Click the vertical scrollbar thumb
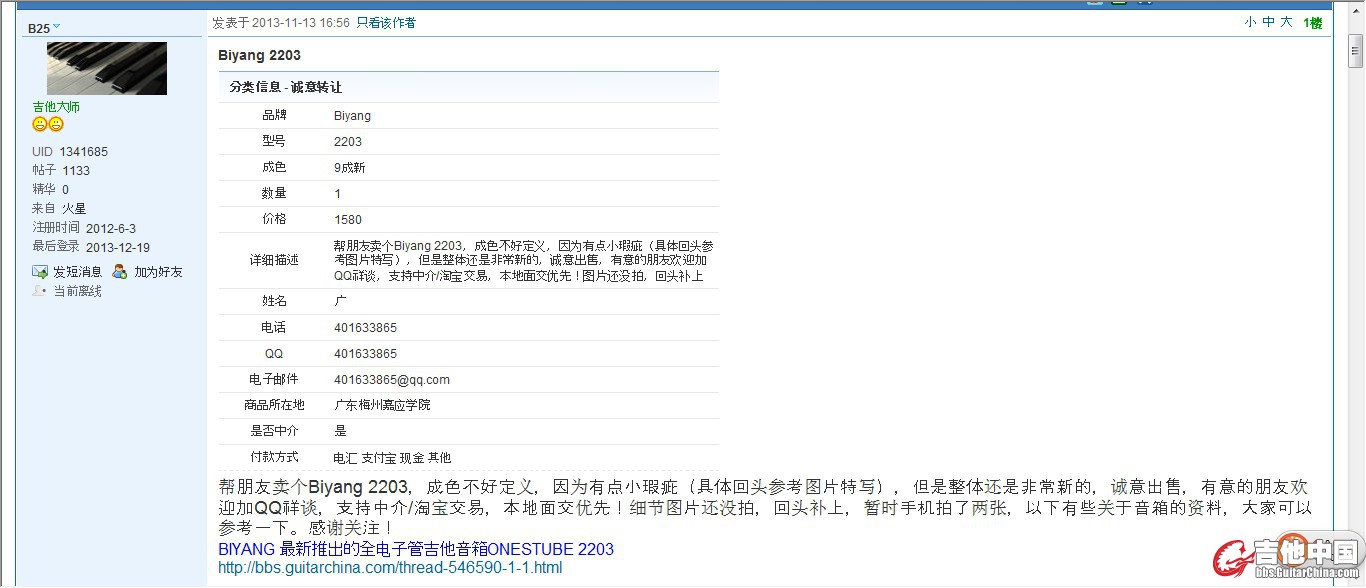Image resolution: width=1366 pixels, height=588 pixels. [1356, 50]
